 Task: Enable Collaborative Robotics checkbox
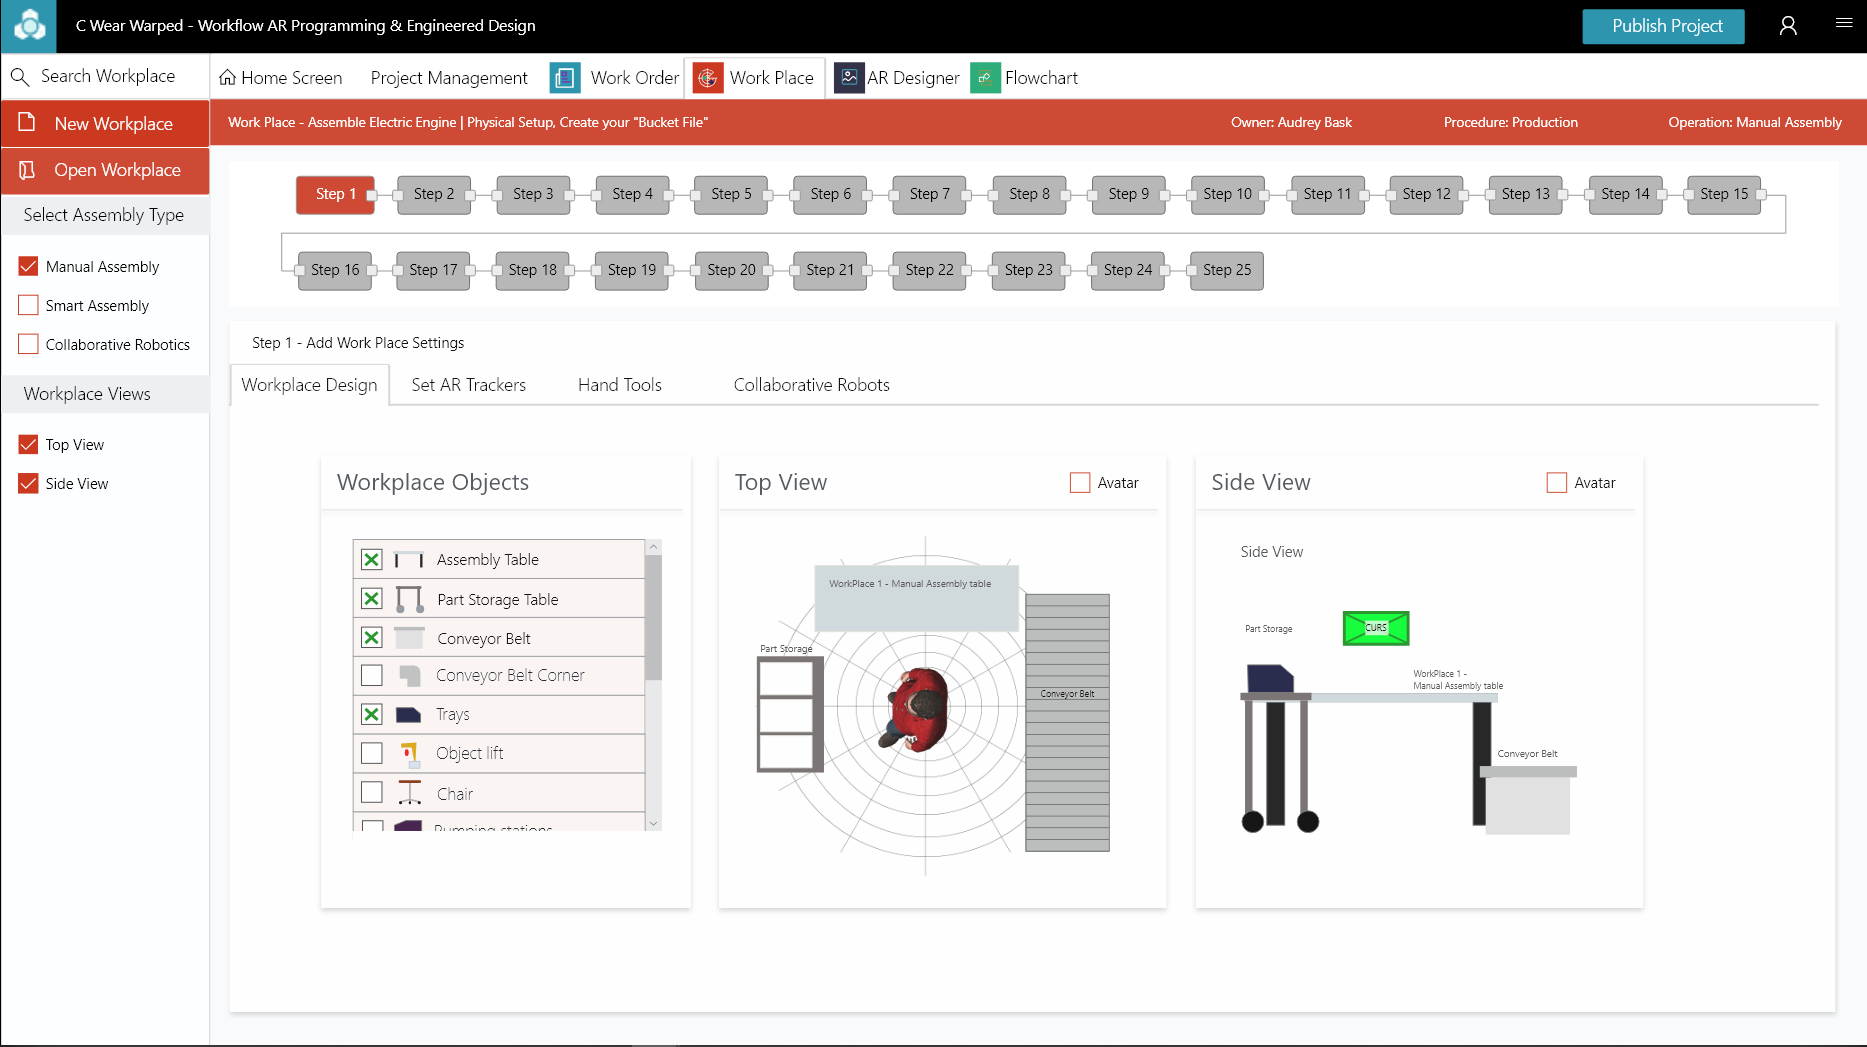pyautogui.click(x=28, y=344)
